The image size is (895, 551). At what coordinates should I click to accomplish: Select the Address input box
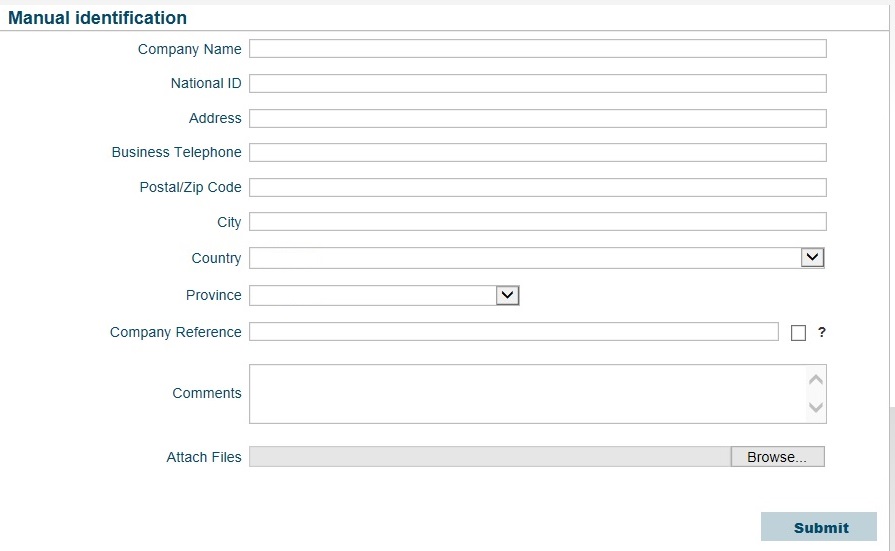point(538,118)
